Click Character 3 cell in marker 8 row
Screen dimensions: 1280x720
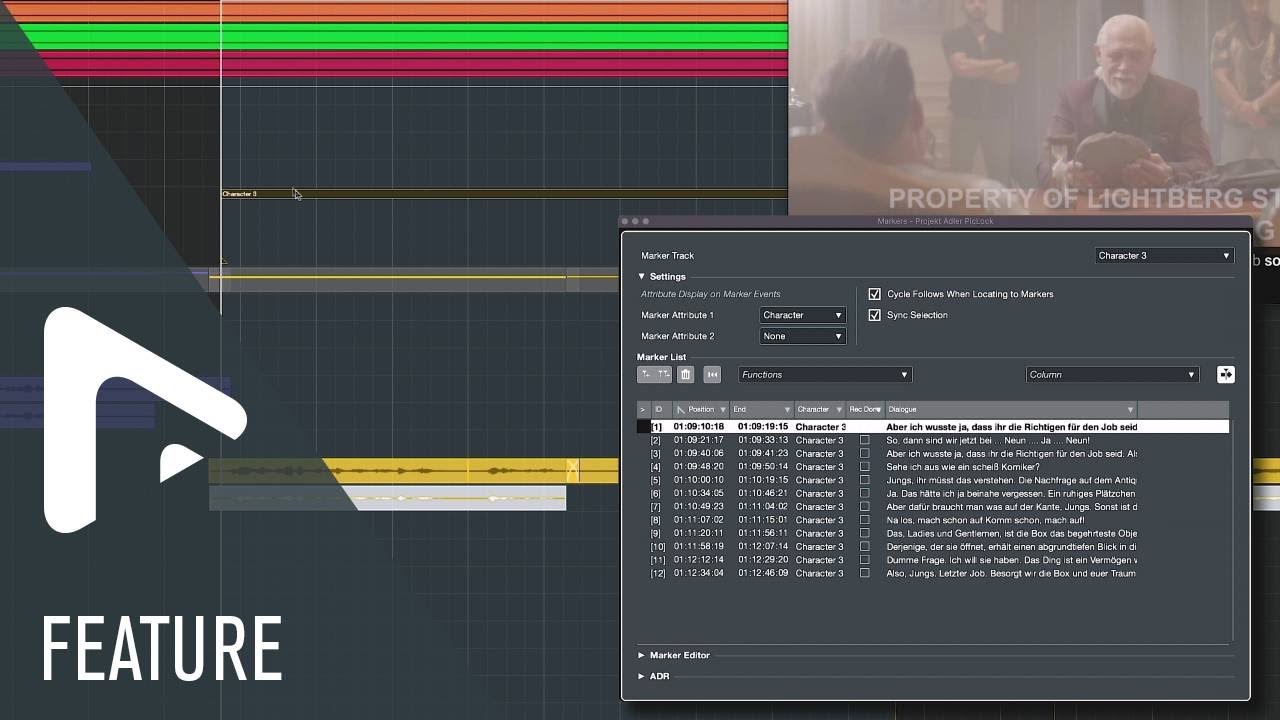819,520
